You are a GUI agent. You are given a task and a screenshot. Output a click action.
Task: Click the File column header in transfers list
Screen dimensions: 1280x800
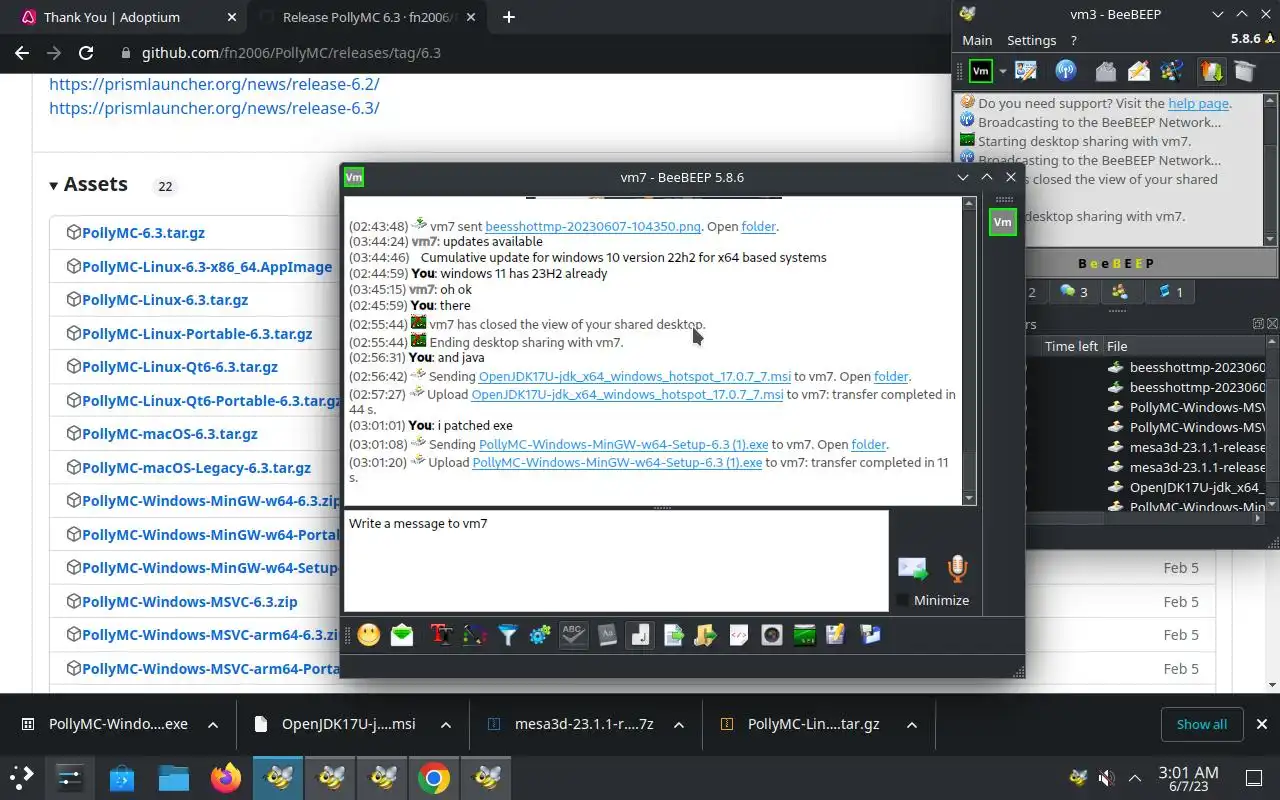coord(1185,346)
